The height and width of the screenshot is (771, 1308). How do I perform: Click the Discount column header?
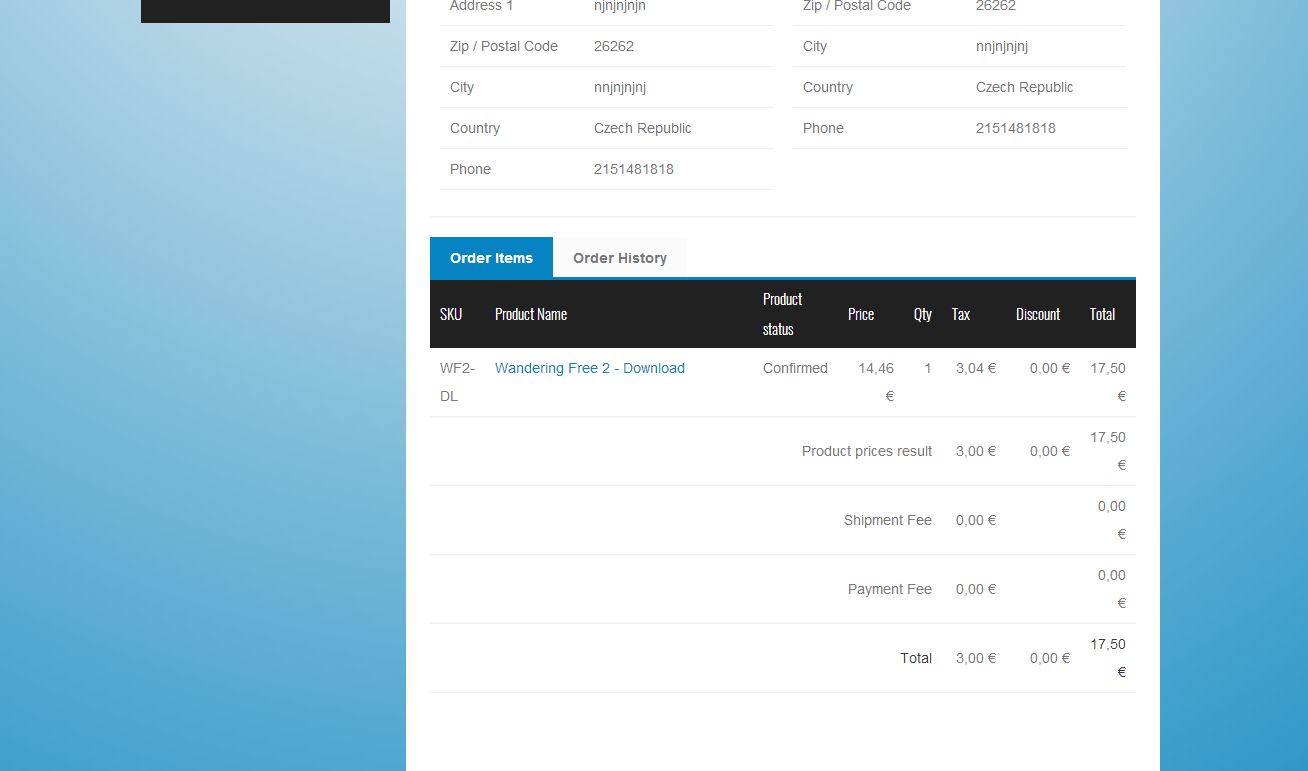[x=1037, y=314]
